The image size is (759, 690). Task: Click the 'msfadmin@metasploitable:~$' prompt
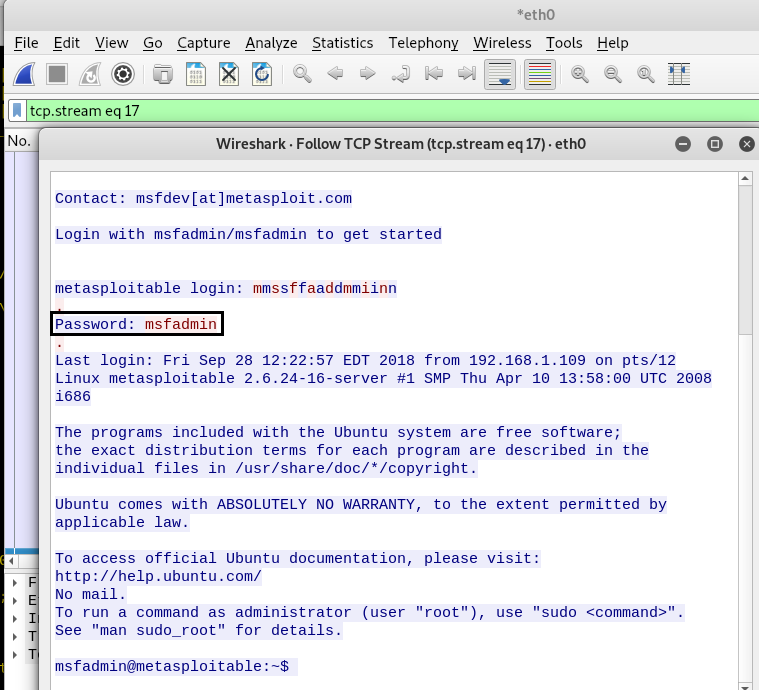pos(172,666)
